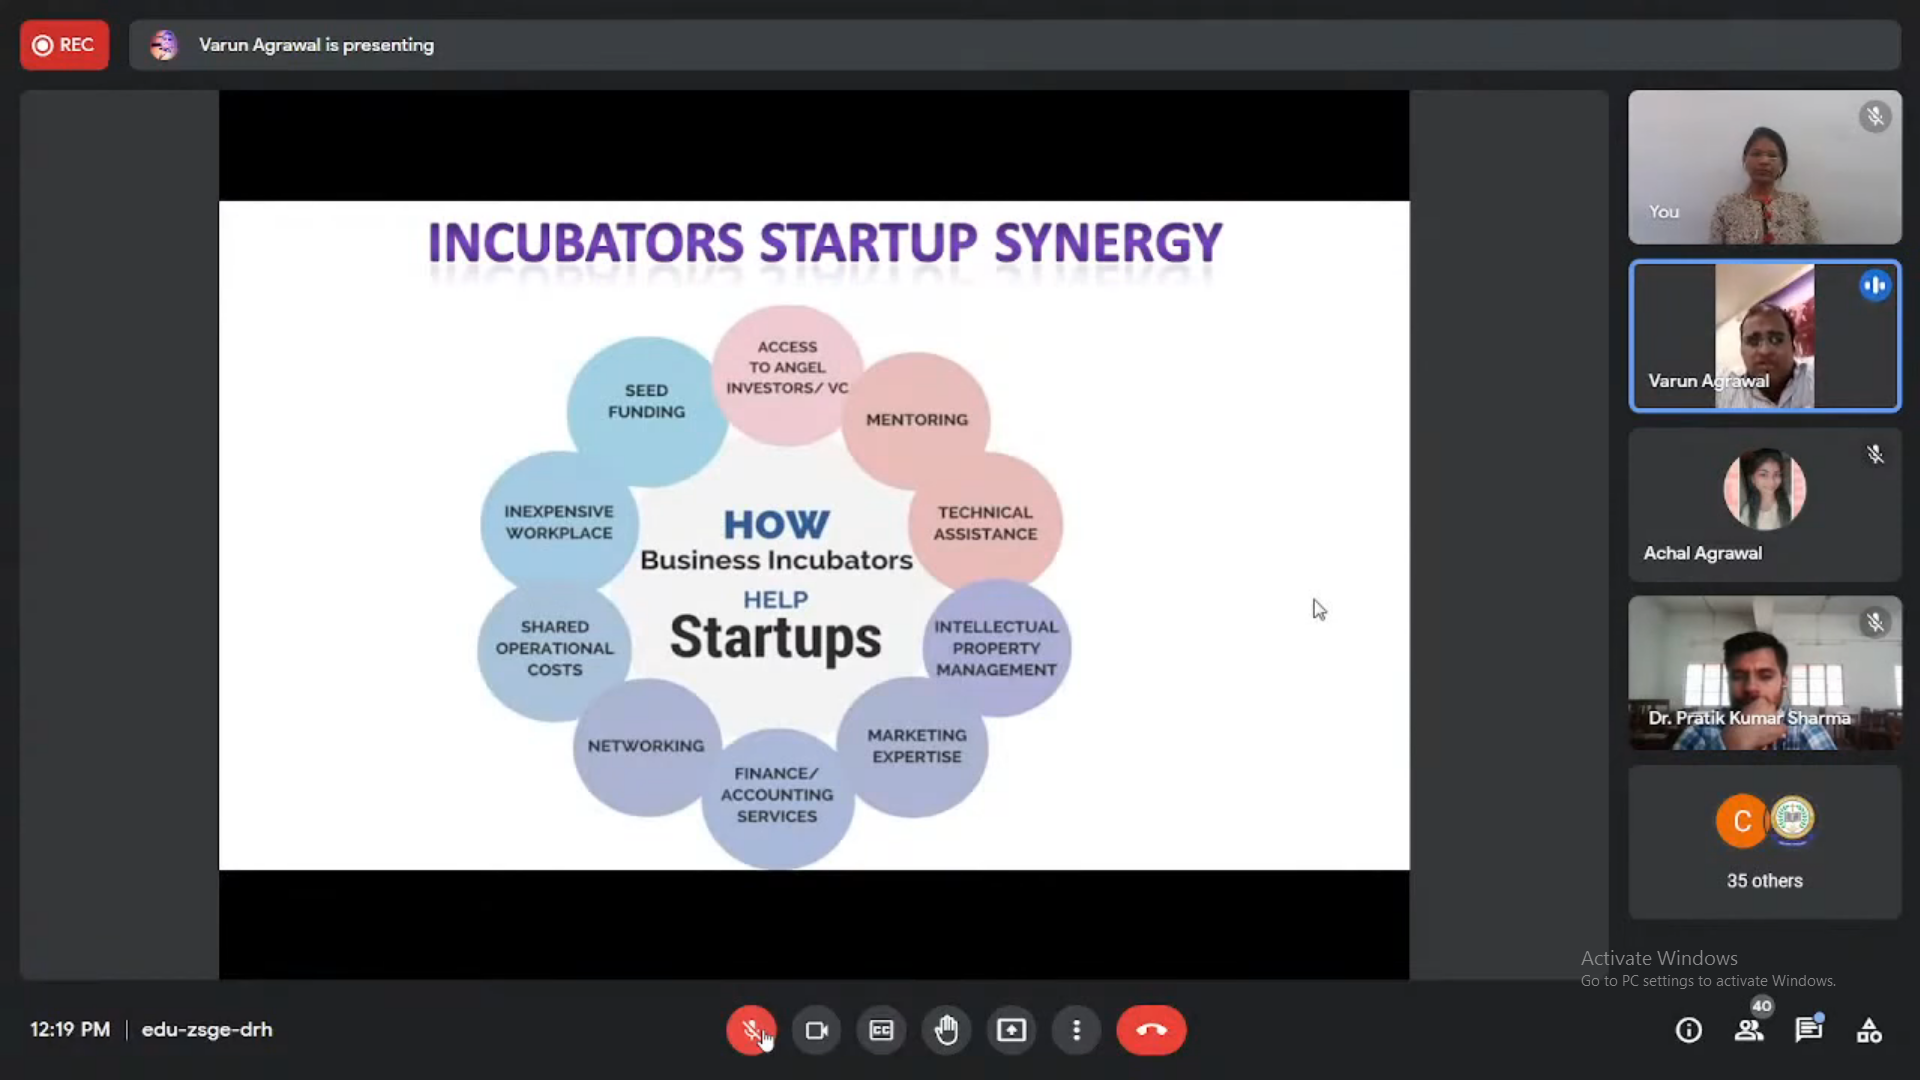This screenshot has width=1920, height=1080.
Task: Click the edu-zsge-drh meeting code
Action: 207,1030
